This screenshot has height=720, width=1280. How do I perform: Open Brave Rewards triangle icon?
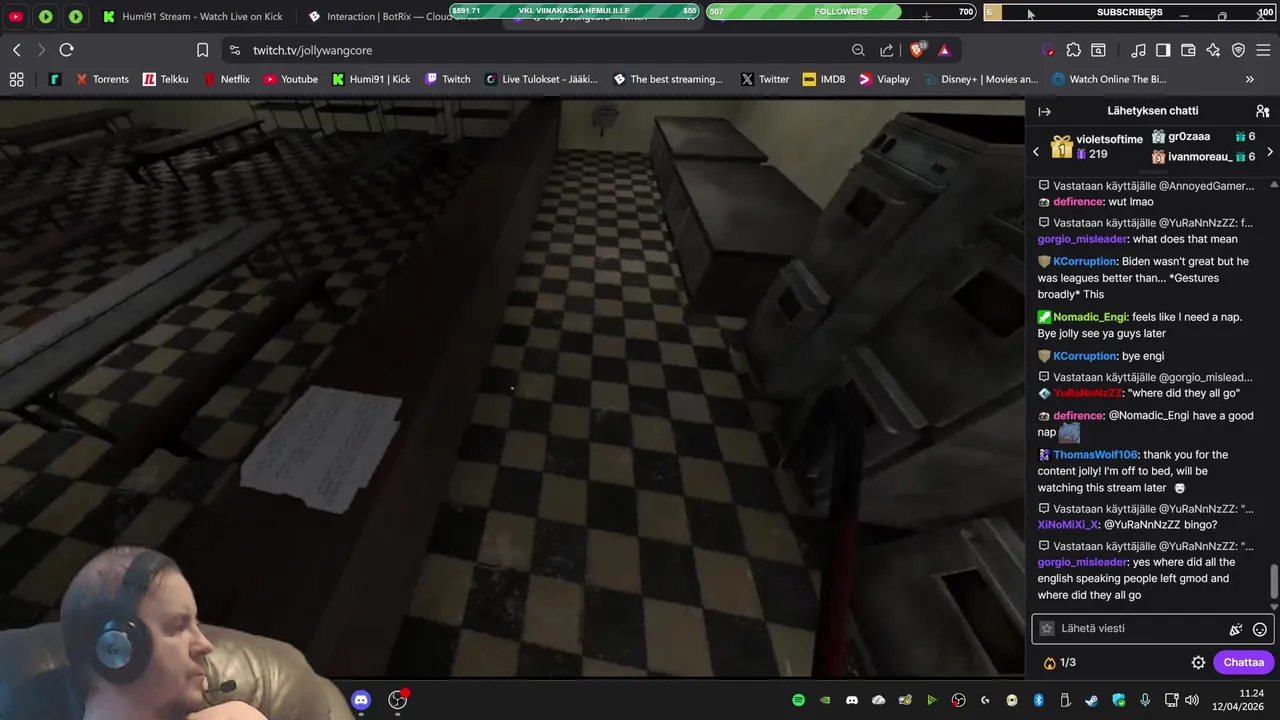tap(944, 50)
